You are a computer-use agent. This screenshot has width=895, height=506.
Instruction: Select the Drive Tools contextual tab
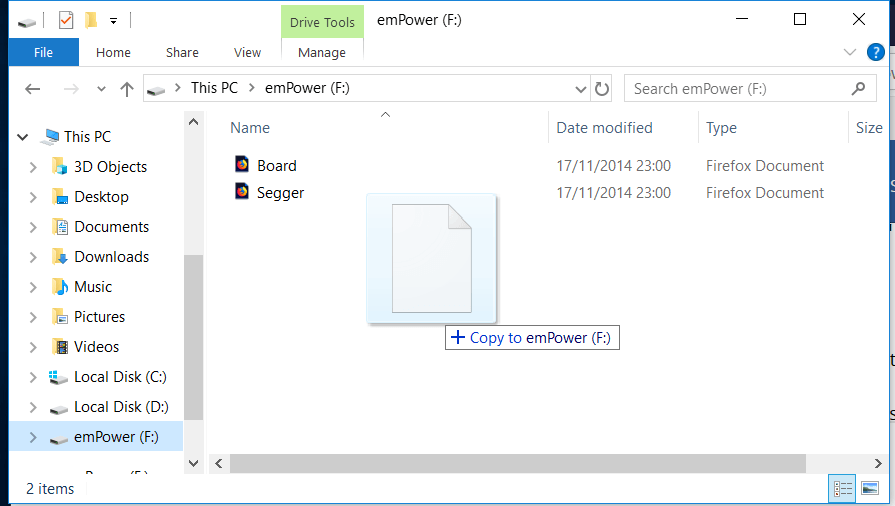tap(322, 22)
